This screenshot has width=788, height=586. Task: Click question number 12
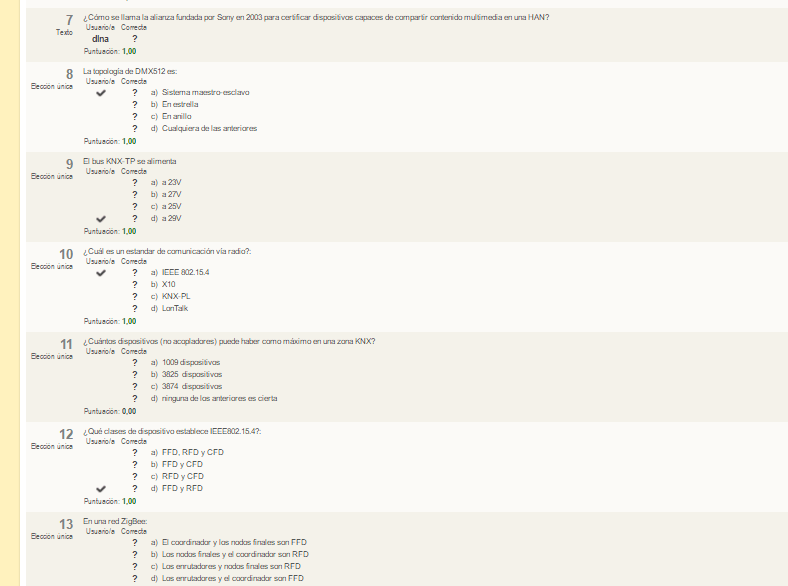click(66, 434)
